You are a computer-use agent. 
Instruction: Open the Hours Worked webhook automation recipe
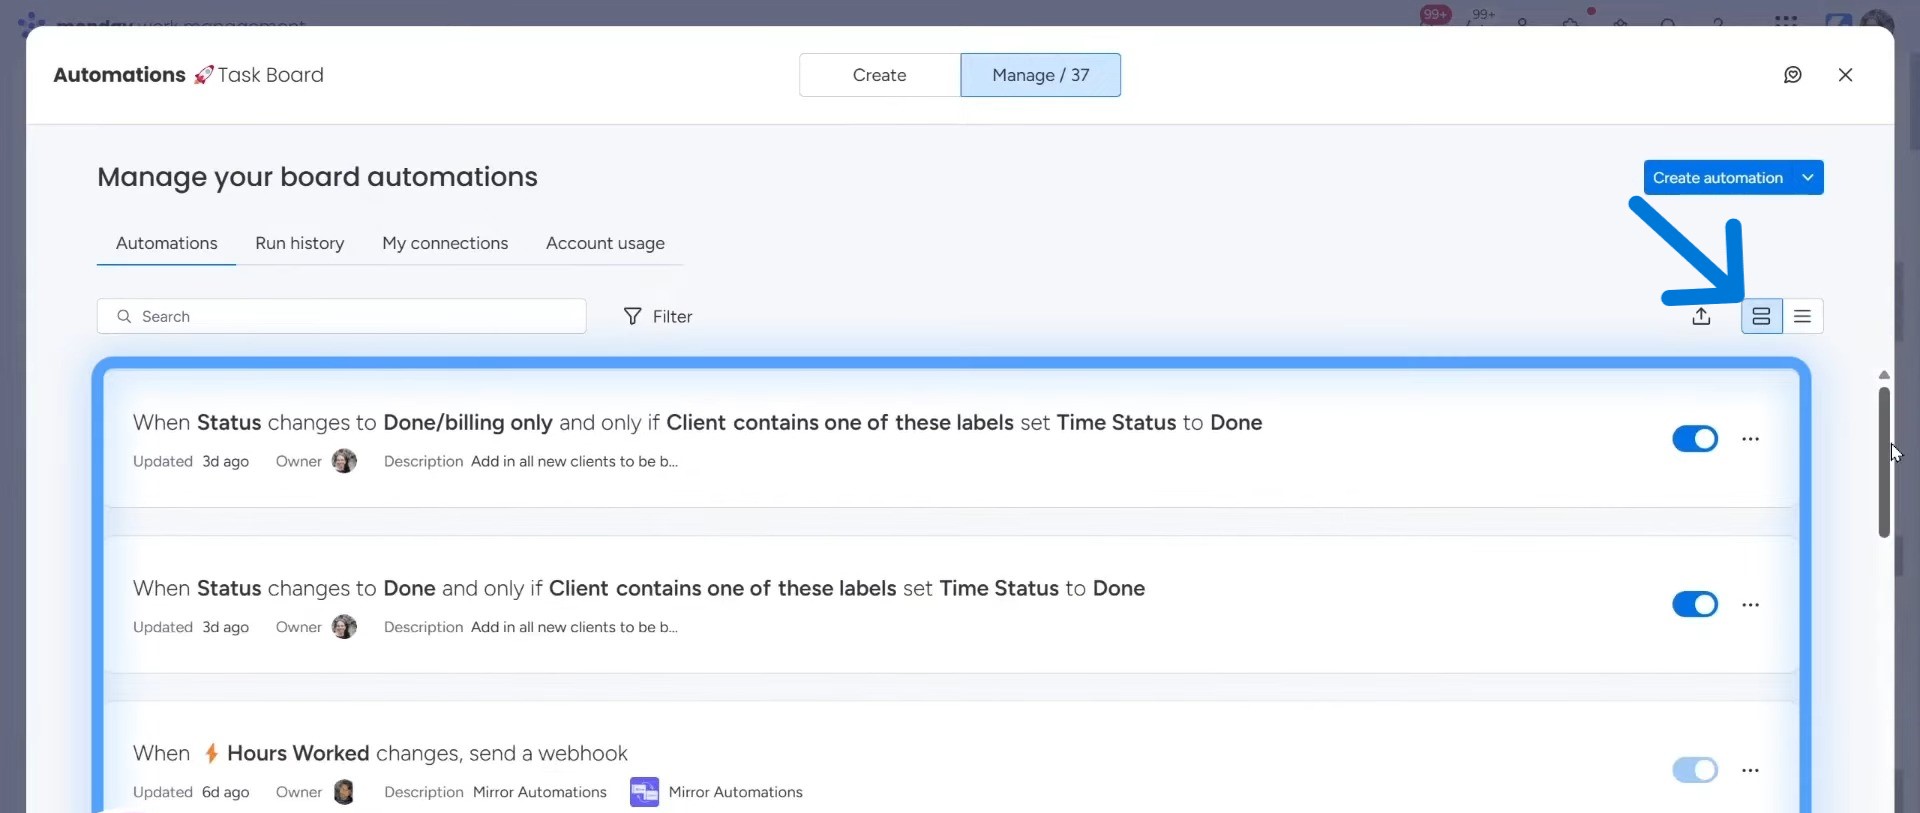pos(380,753)
